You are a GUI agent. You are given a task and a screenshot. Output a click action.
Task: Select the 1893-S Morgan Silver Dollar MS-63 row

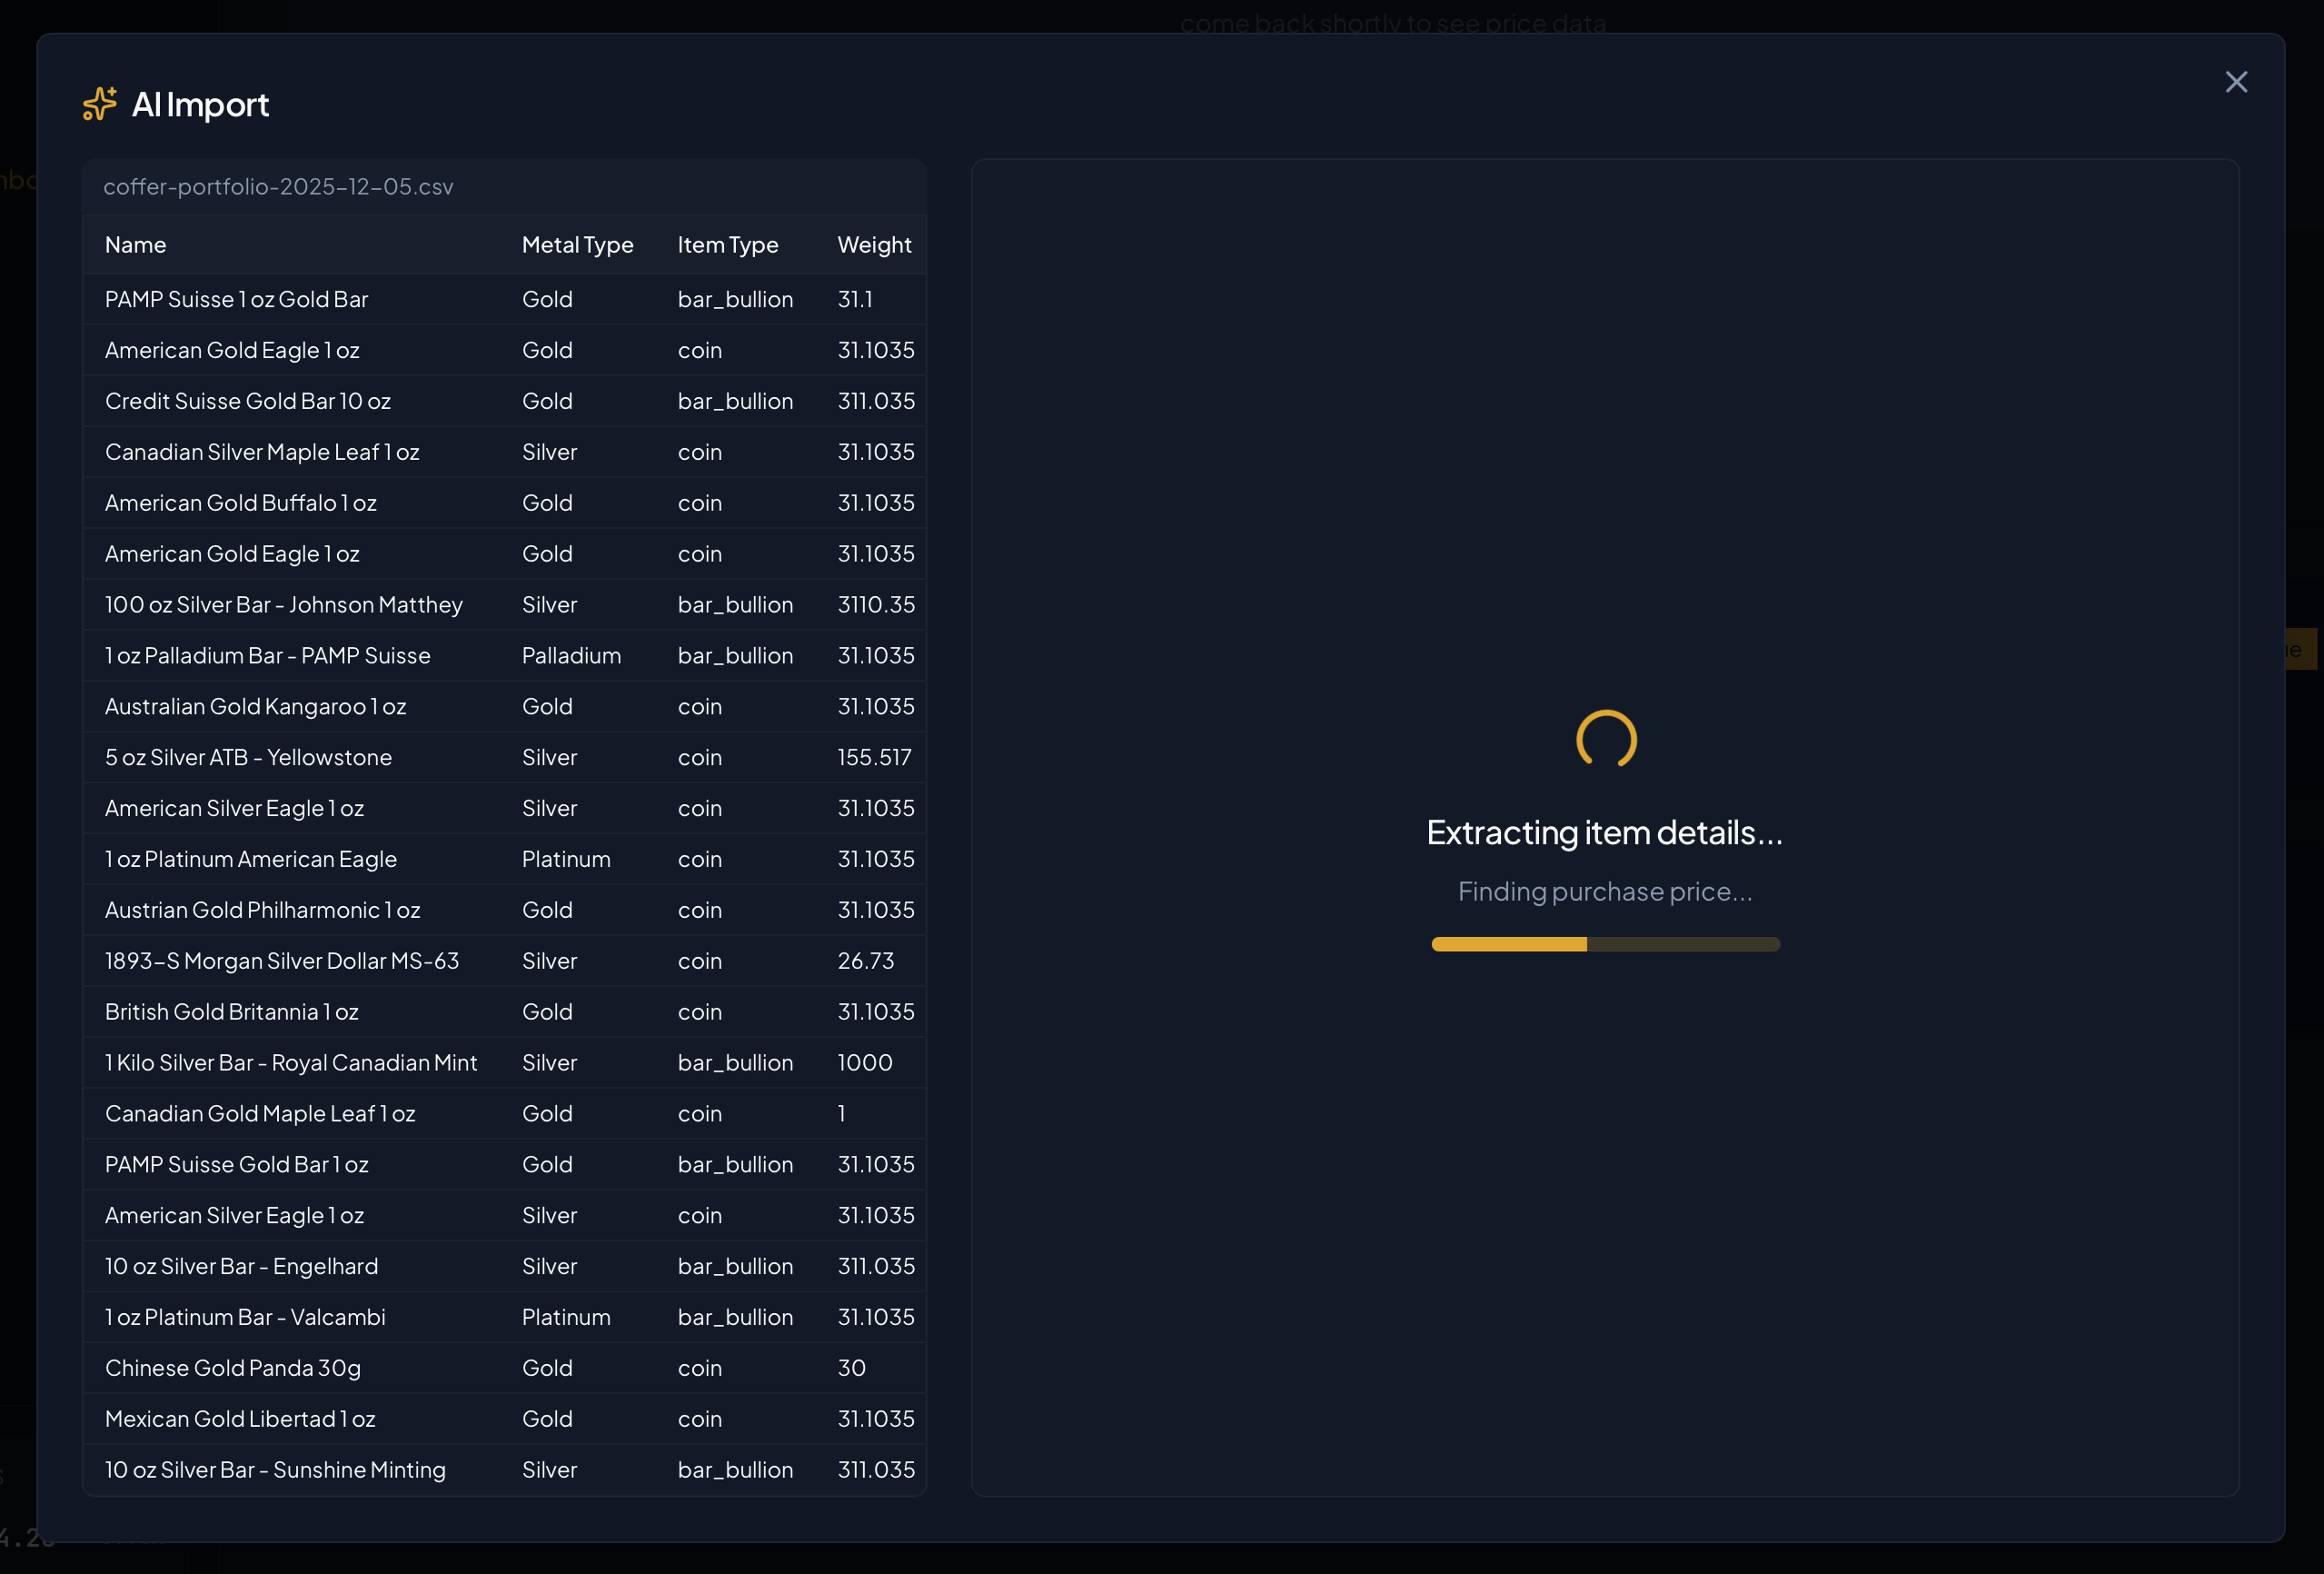click(x=400, y=960)
